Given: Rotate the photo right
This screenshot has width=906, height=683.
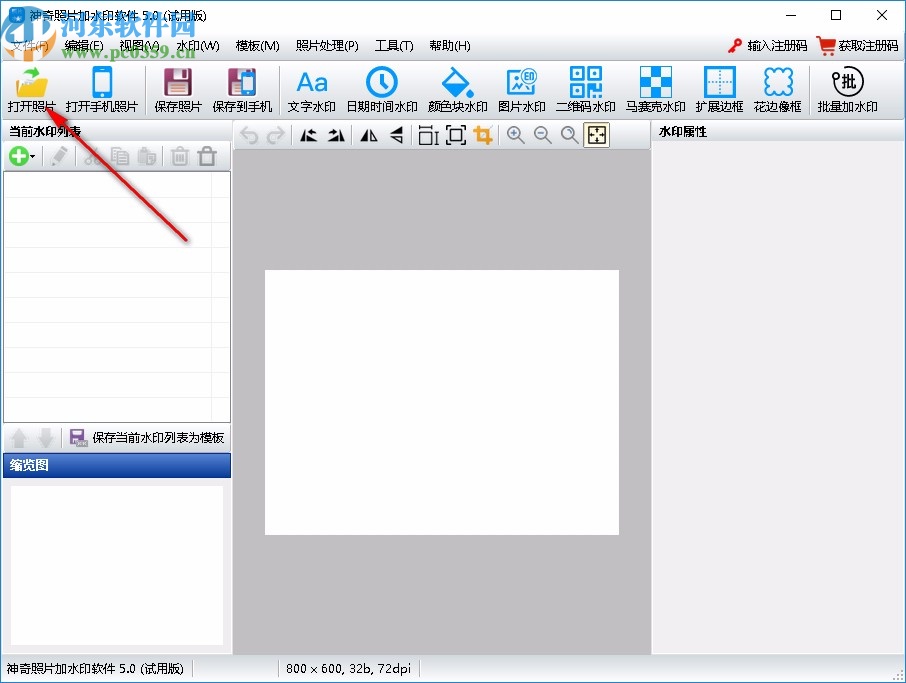Looking at the screenshot, I should 336,135.
